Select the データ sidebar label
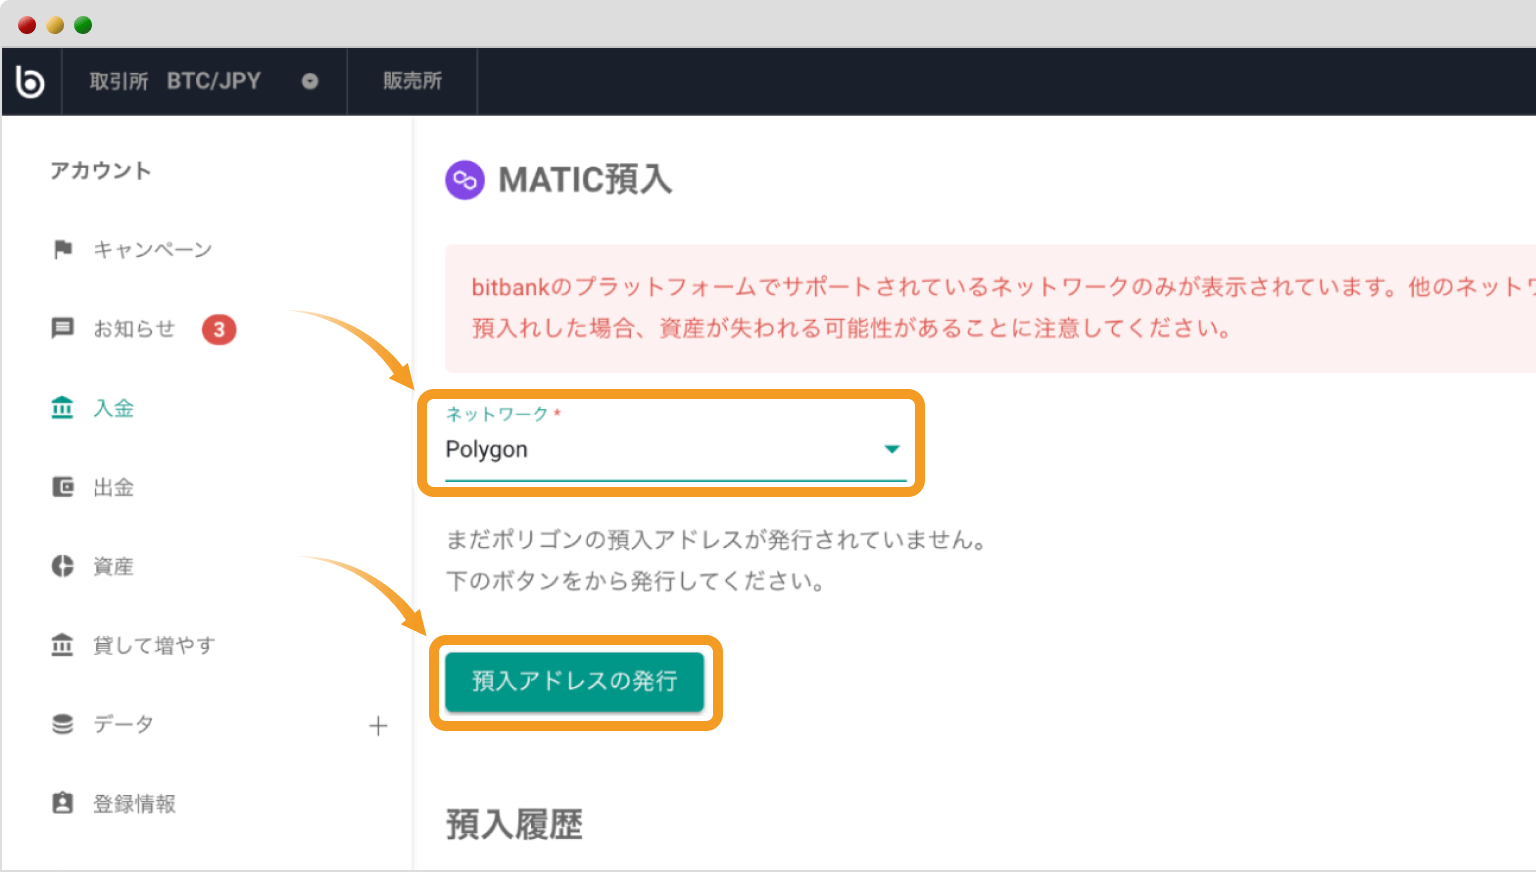The height and width of the screenshot is (872, 1536). click(123, 724)
